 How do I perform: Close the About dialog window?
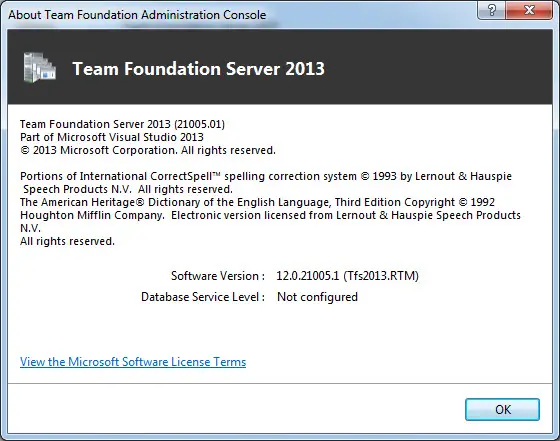(529, 10)
